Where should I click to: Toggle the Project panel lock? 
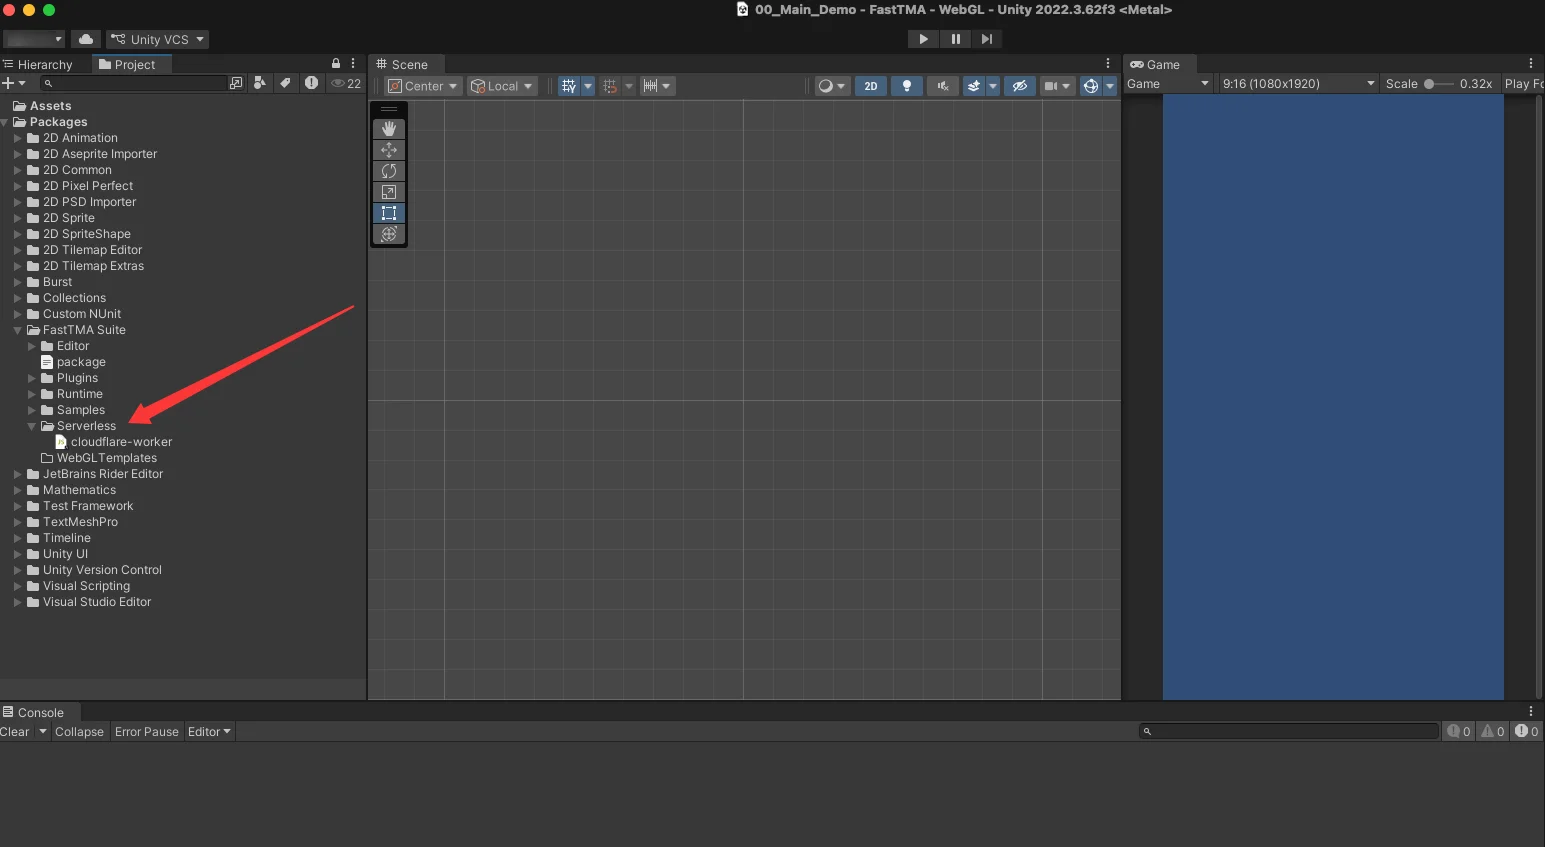[x=336, y=63]
